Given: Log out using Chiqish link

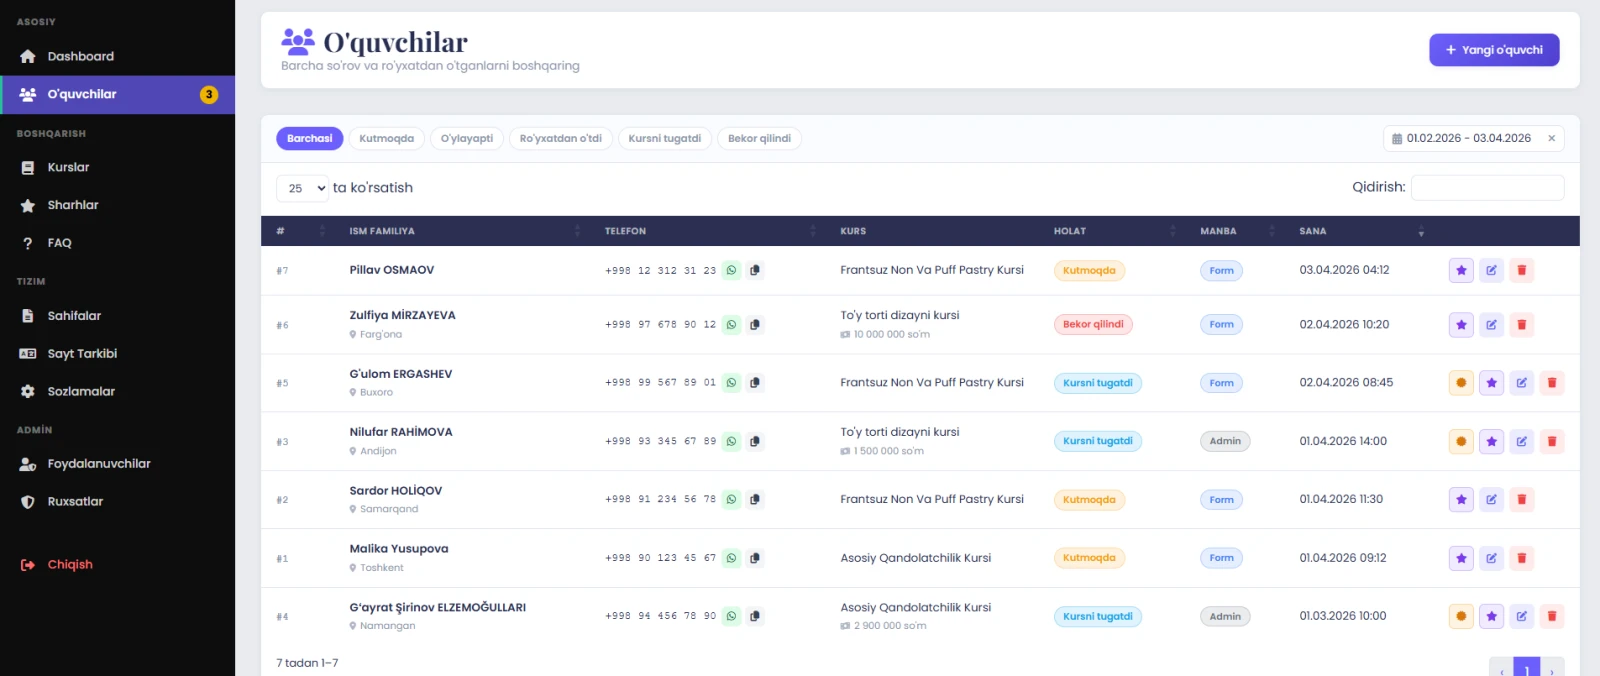Looking at the screenshot, I should point(69,565).
